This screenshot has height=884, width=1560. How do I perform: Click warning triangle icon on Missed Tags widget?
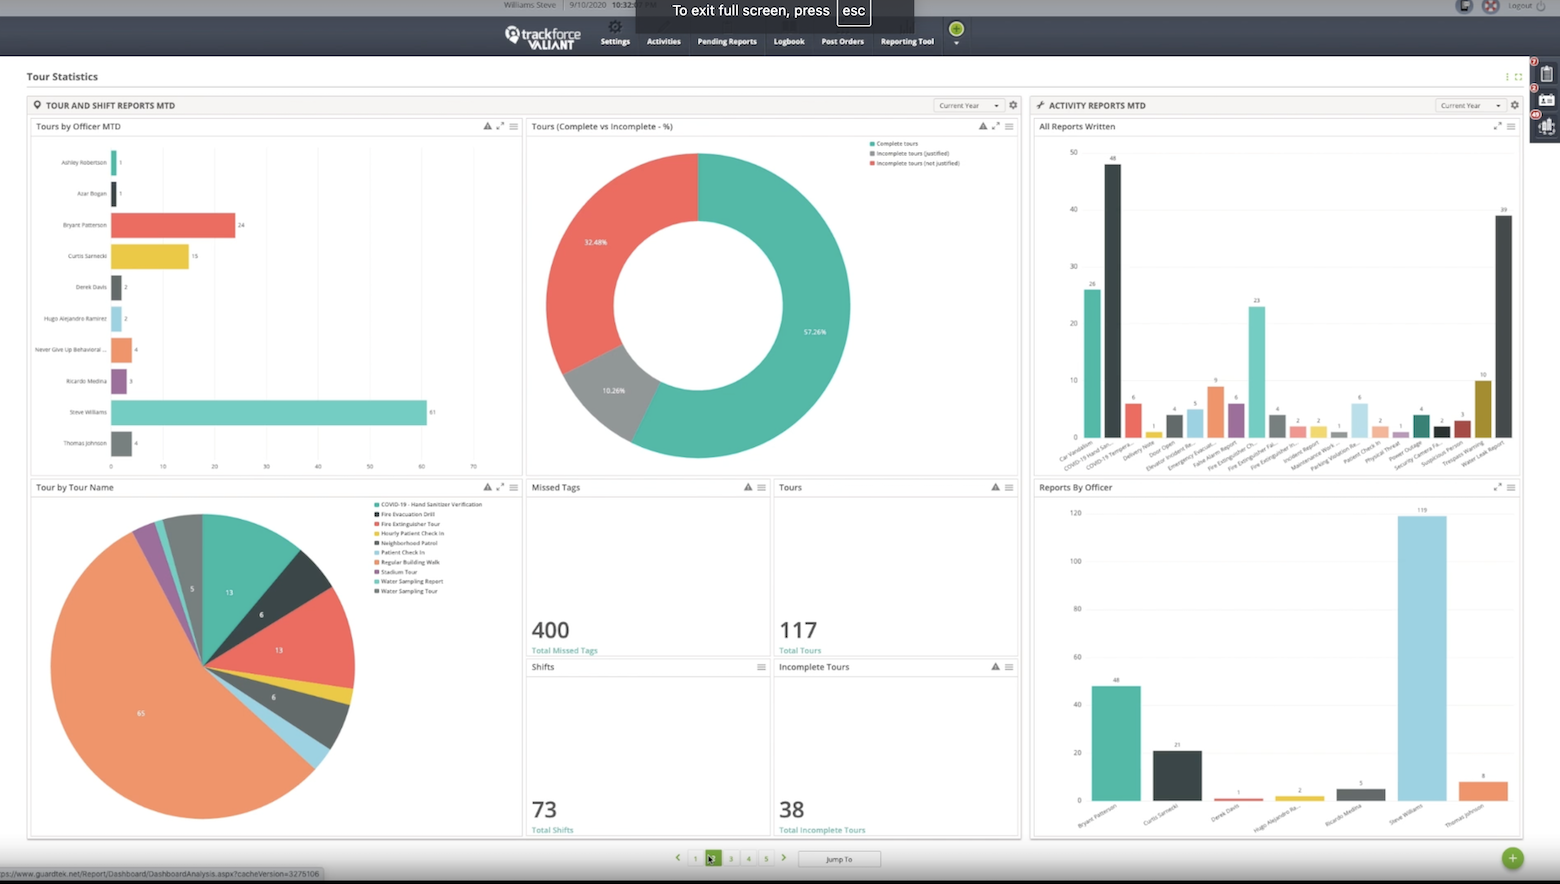(x=748, y=487)
